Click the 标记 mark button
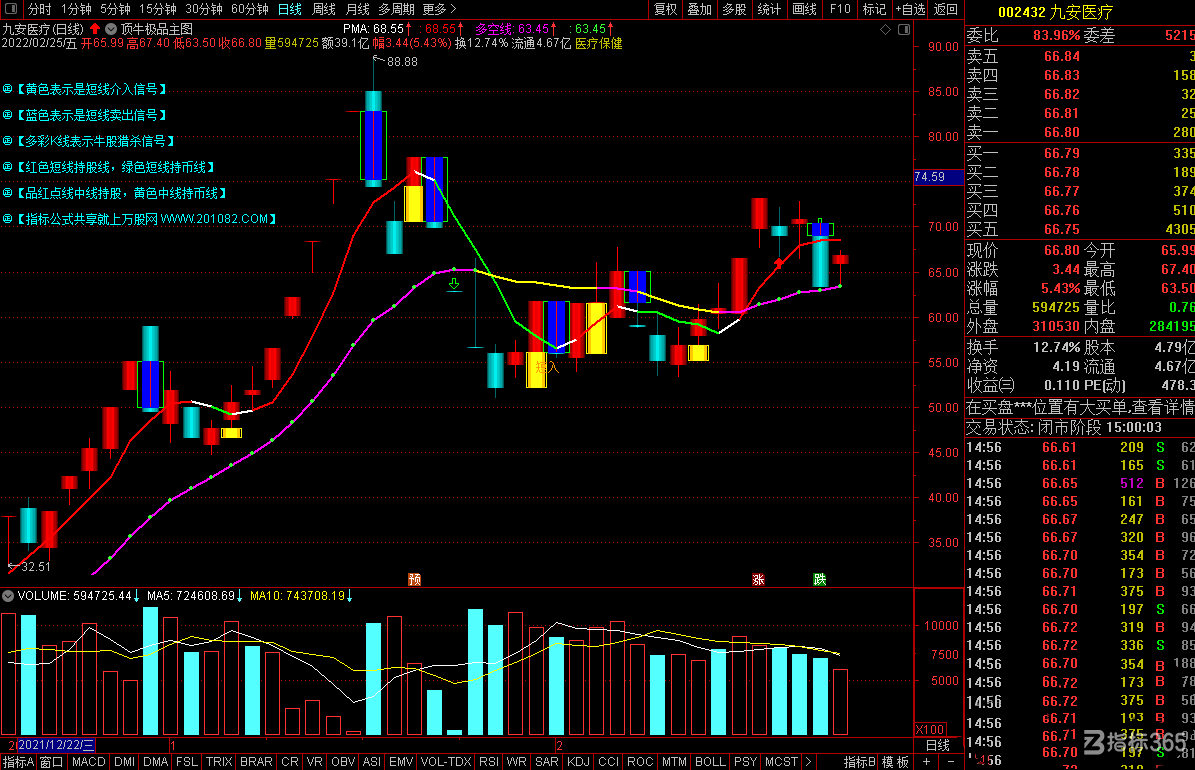 874,9
